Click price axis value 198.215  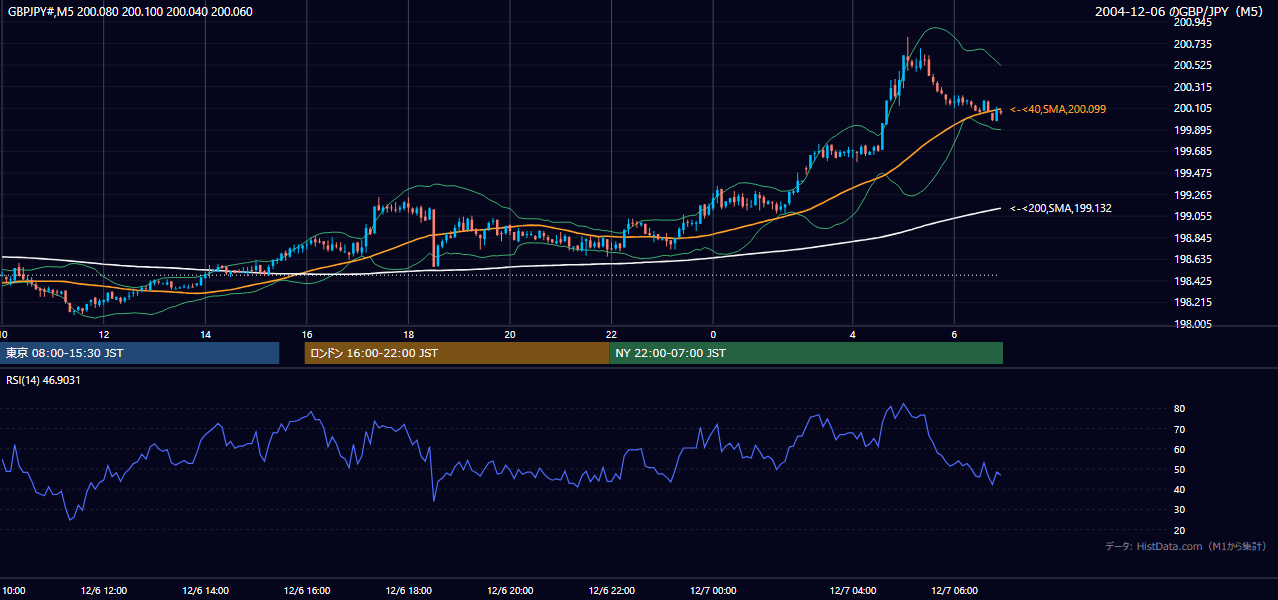(x=1191, y=302)
